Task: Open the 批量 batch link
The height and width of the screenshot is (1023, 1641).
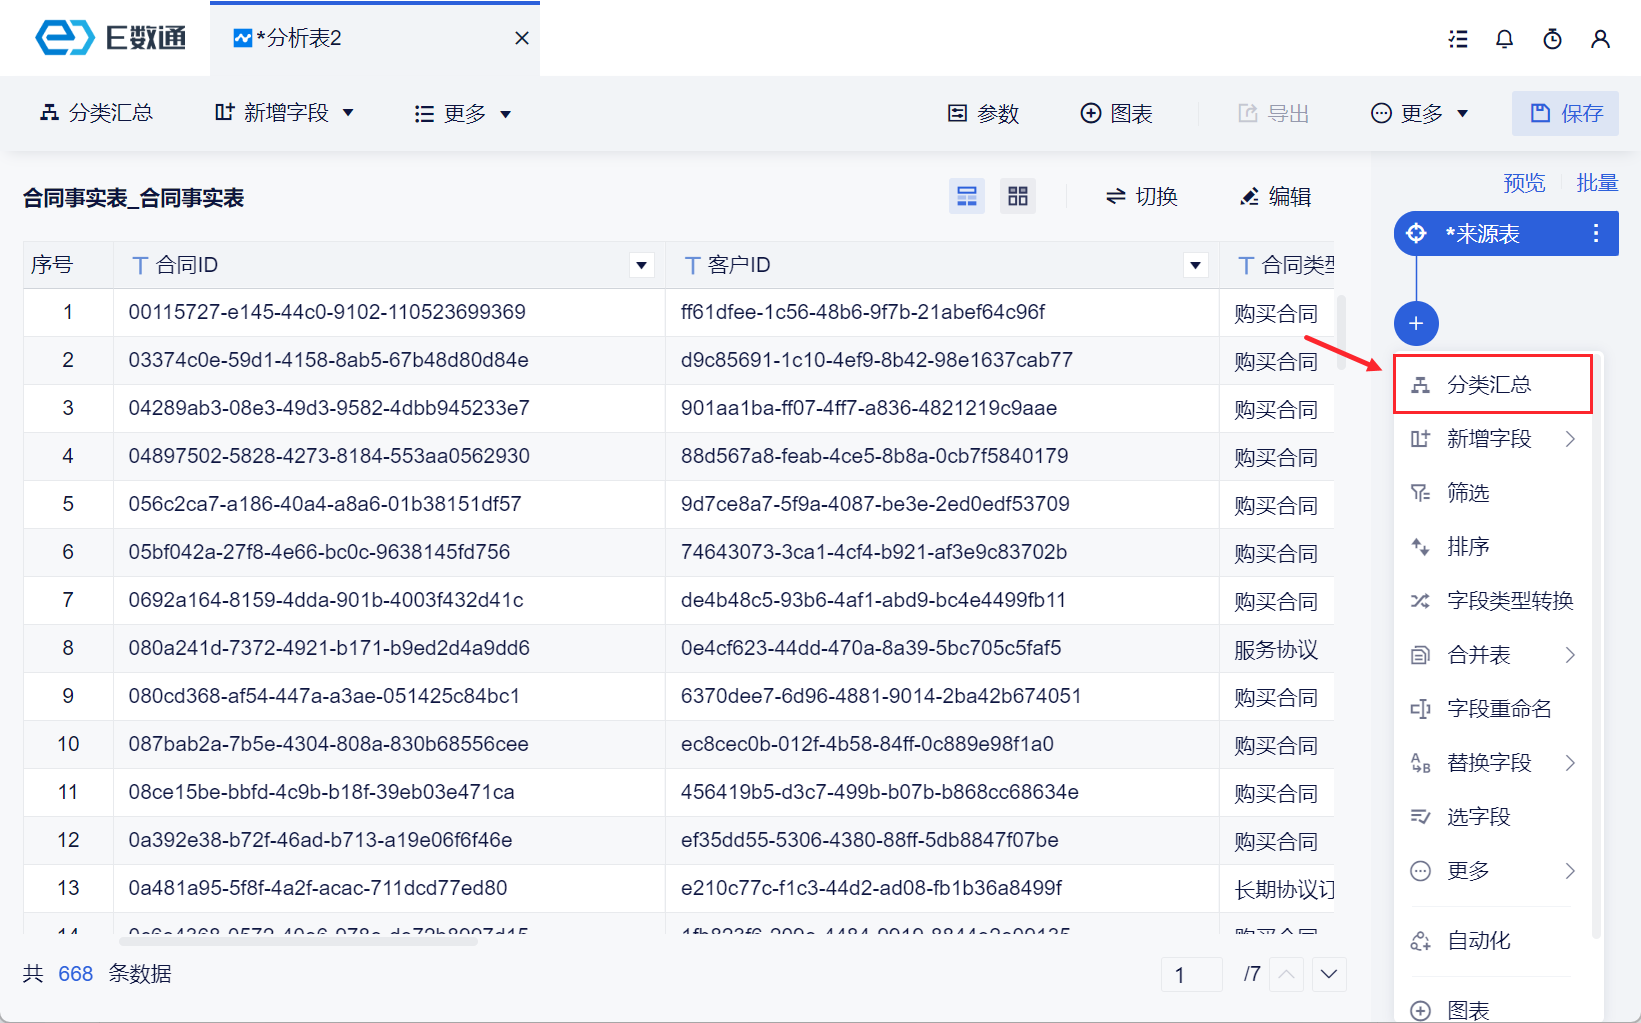Action: coord(1597,183)
